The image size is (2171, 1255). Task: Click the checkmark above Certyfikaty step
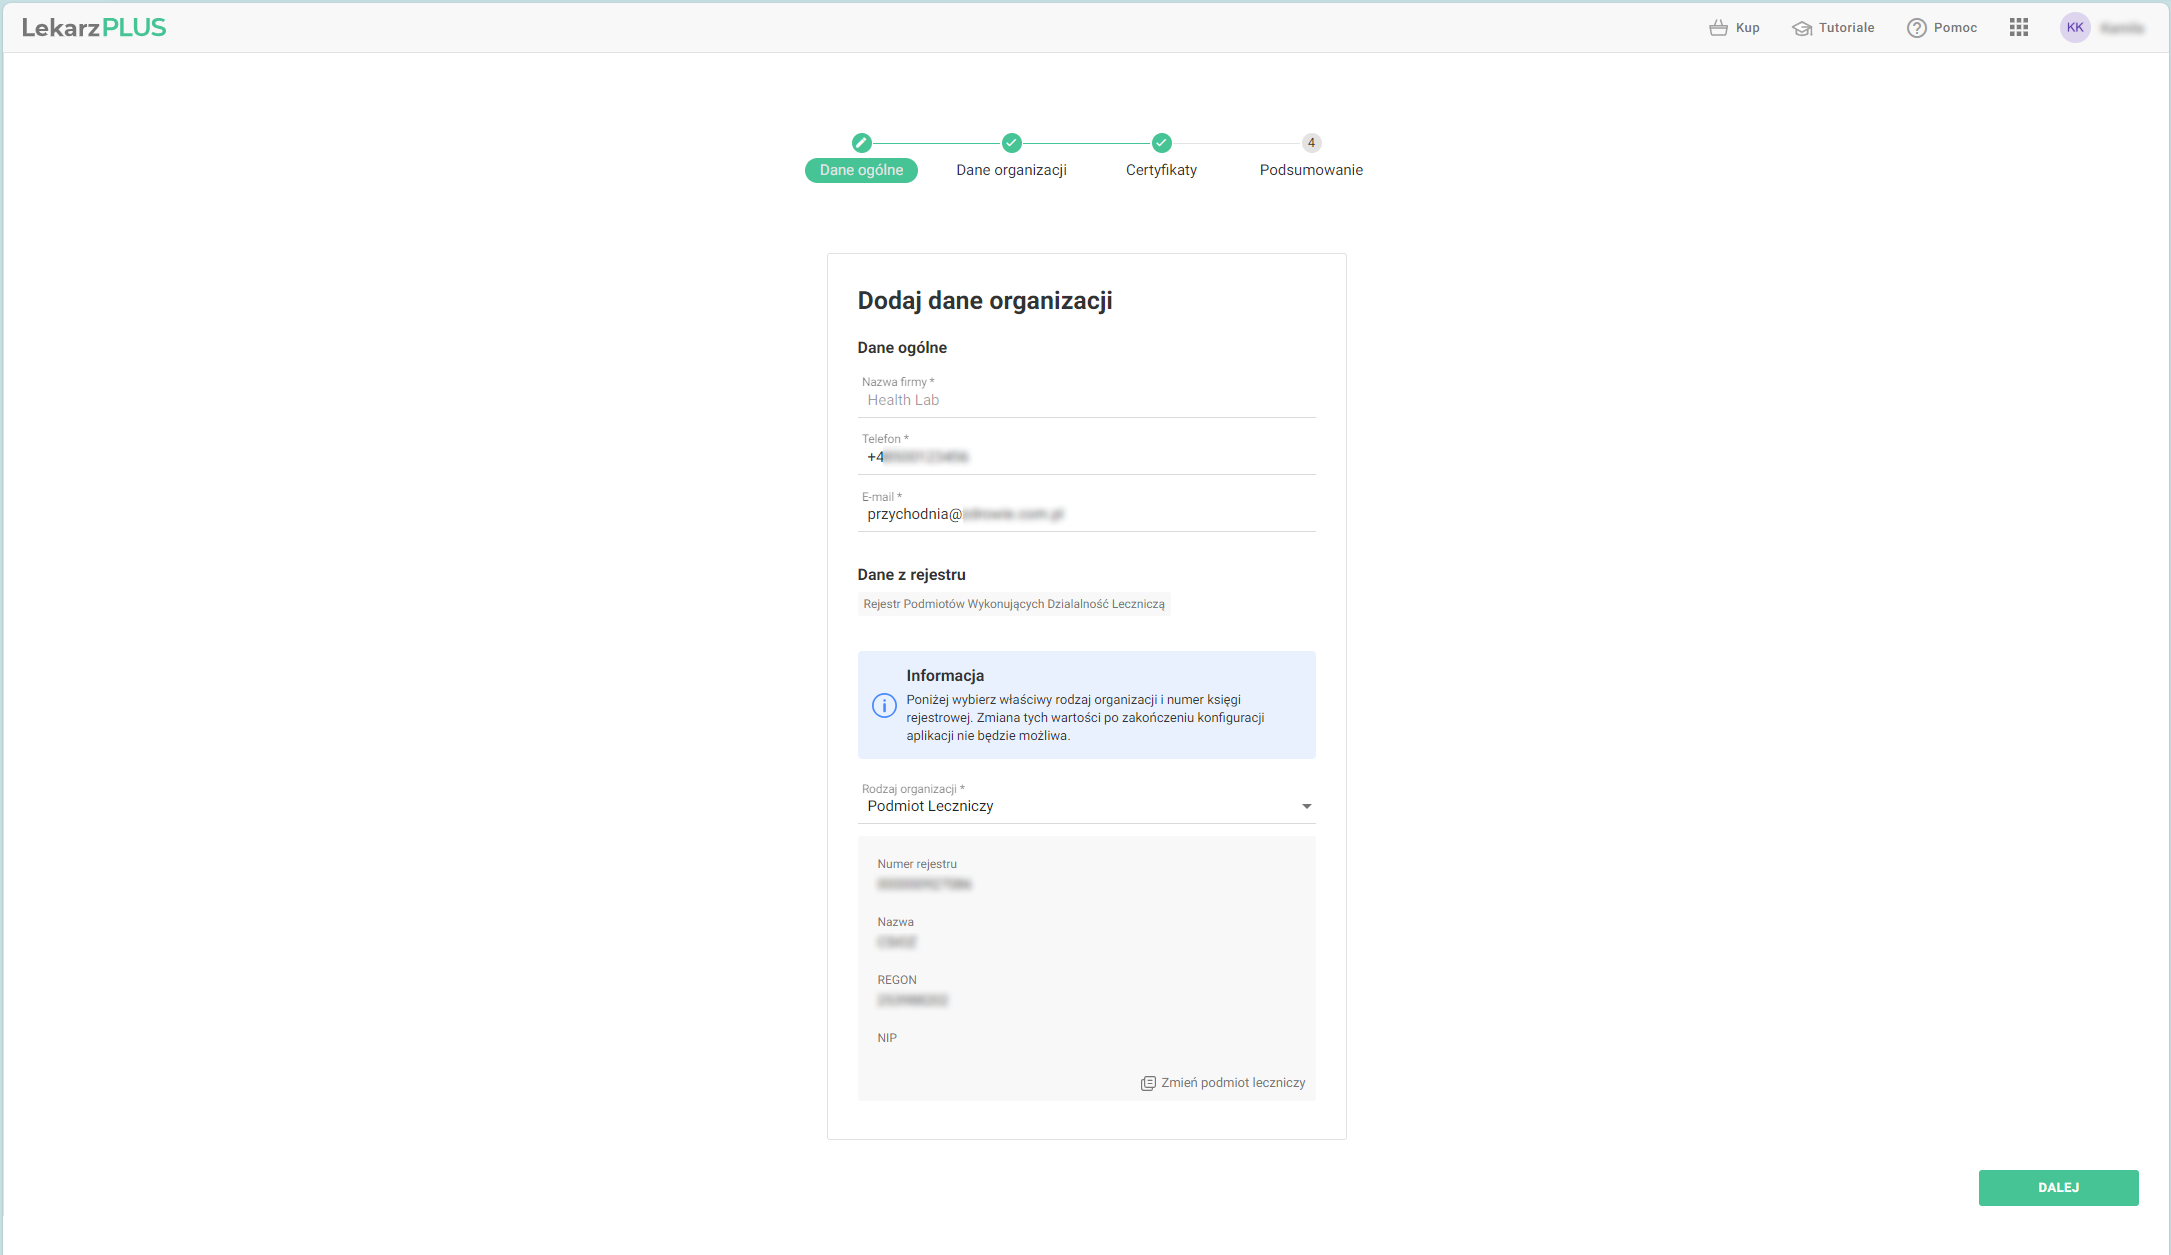tap(1161, 143)
